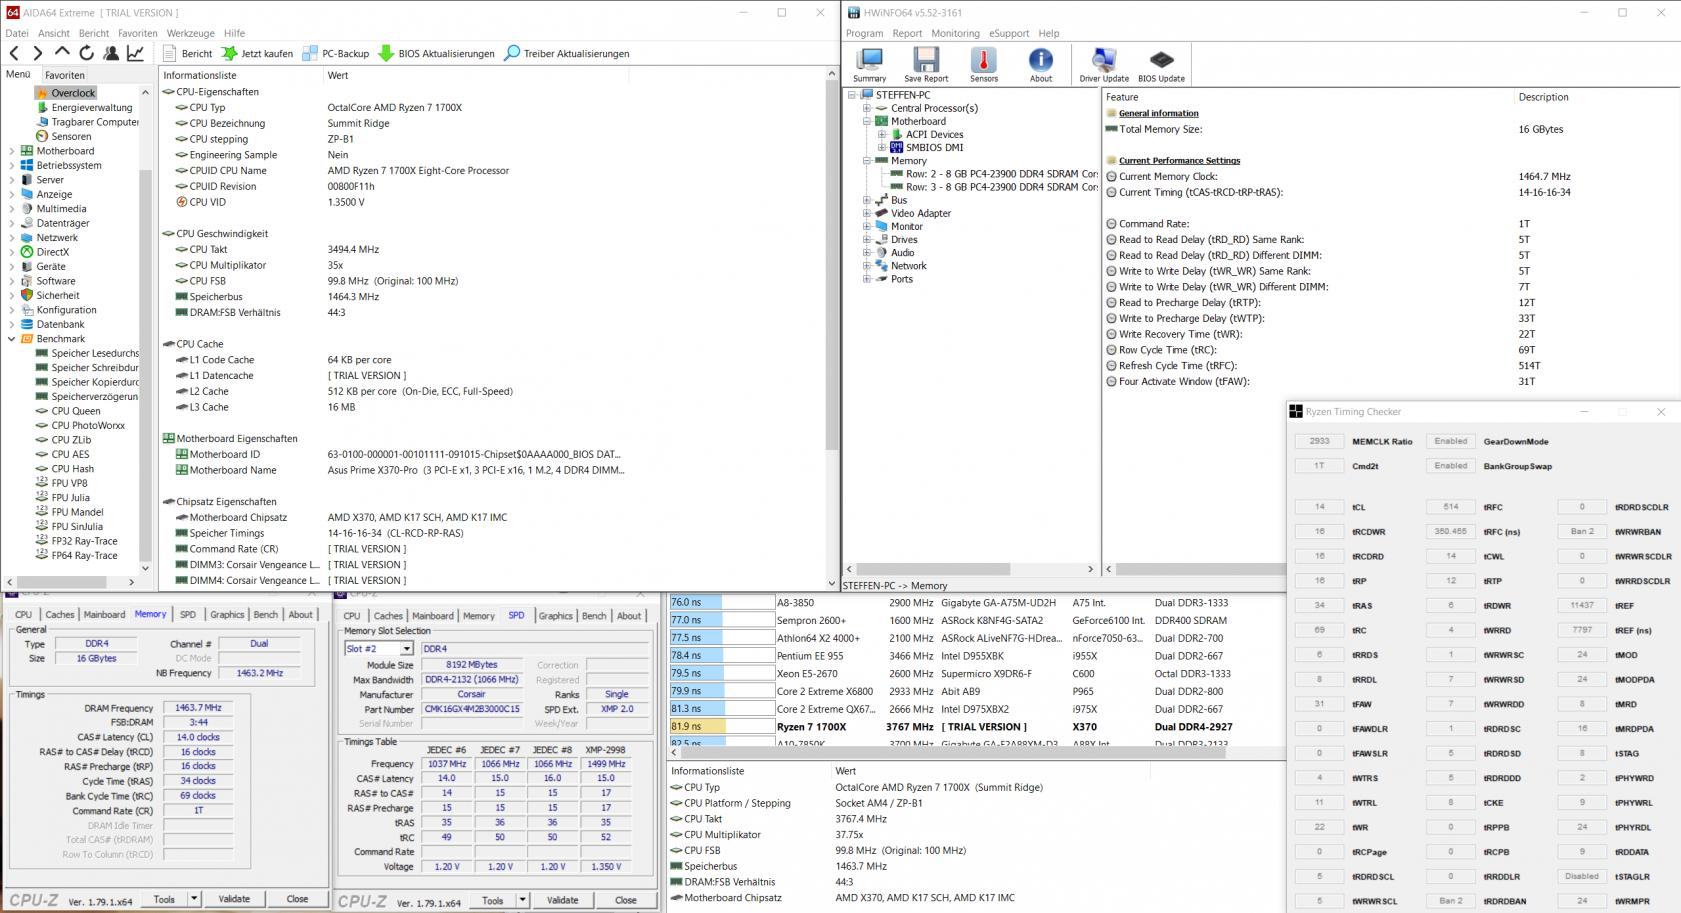Click the AIDA64 up-level arrow
This screenshot has height=913, width=1681.
click(x=62, y=52)
